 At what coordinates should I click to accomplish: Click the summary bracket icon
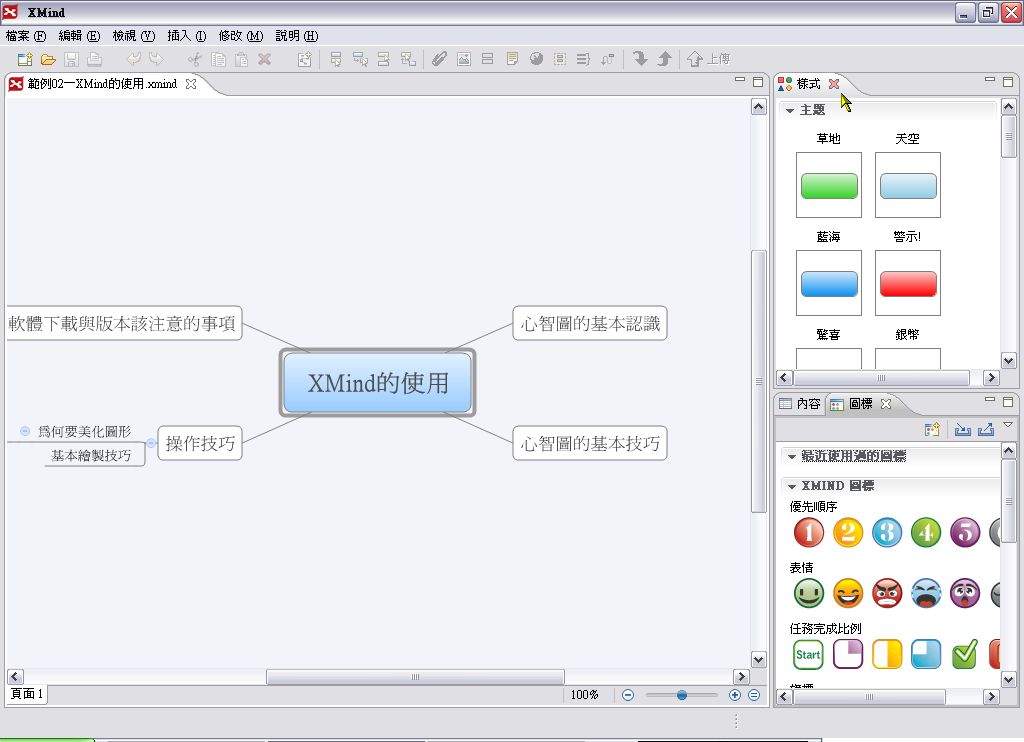[x=583, y=59]
